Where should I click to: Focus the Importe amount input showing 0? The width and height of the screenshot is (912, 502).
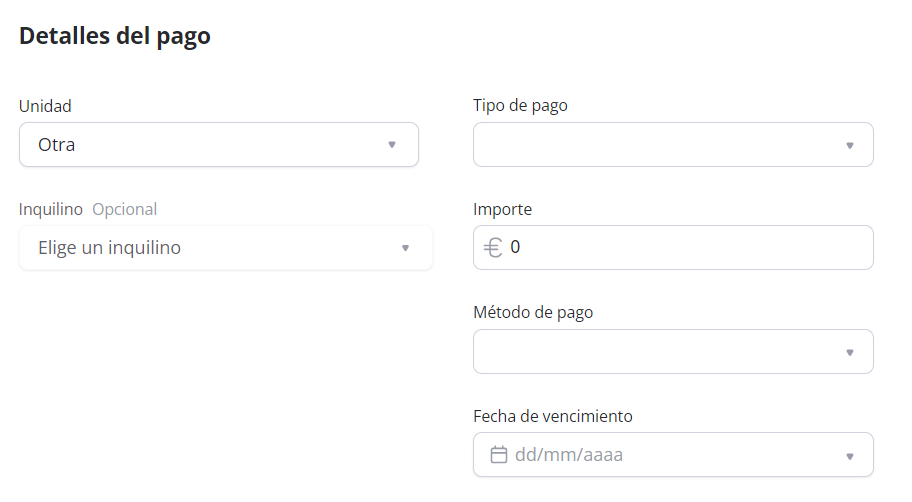(x=680, y=247)
